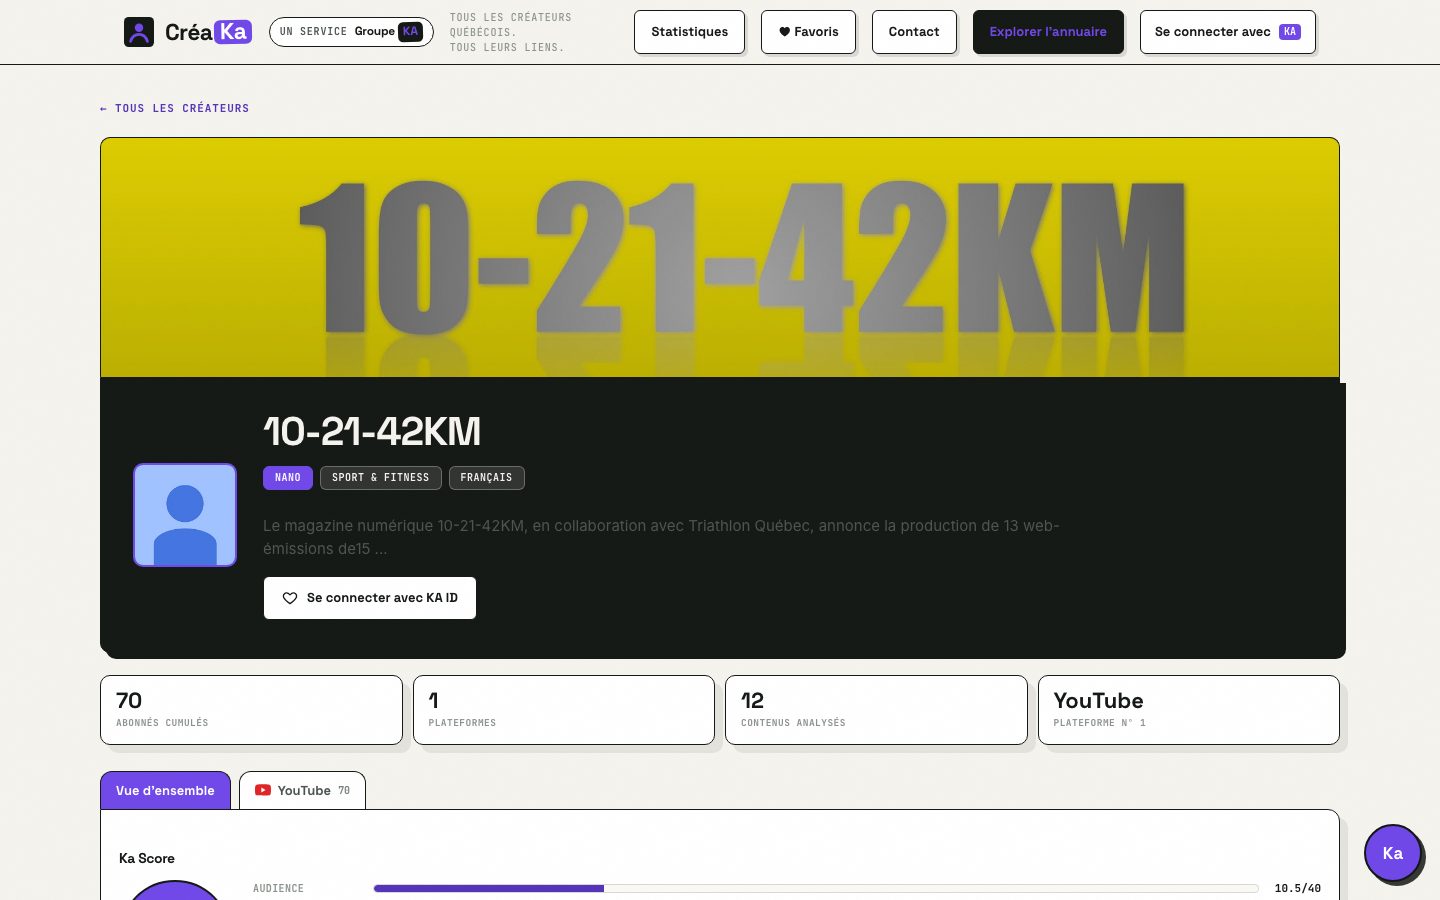Click the heart icon in KA ID button
This screenshot has width=1440, height=900.
click(x=290, y=598)
